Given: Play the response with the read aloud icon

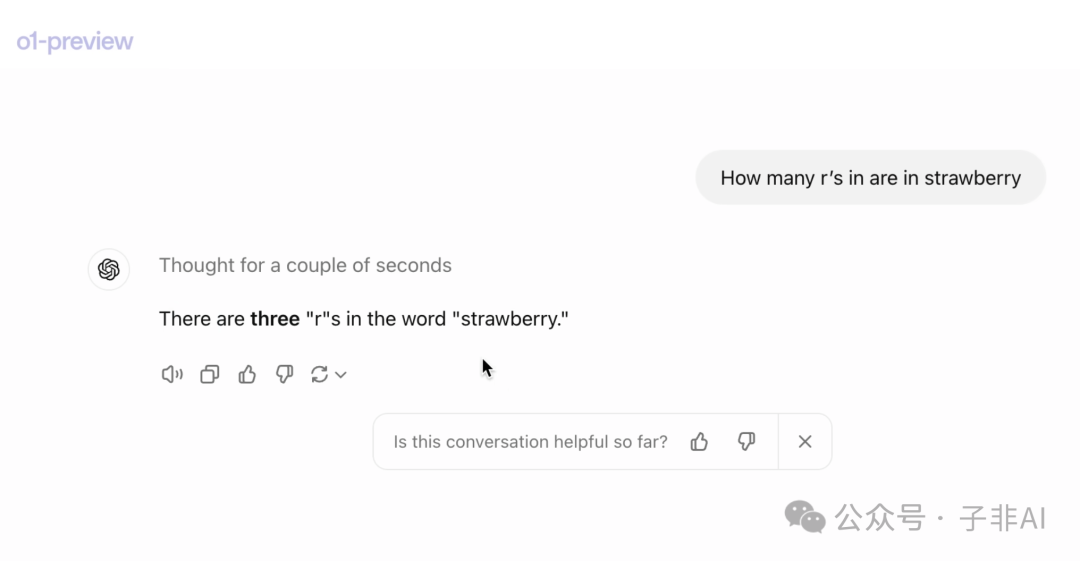Looking at the screenshot, I should [172, 374].
